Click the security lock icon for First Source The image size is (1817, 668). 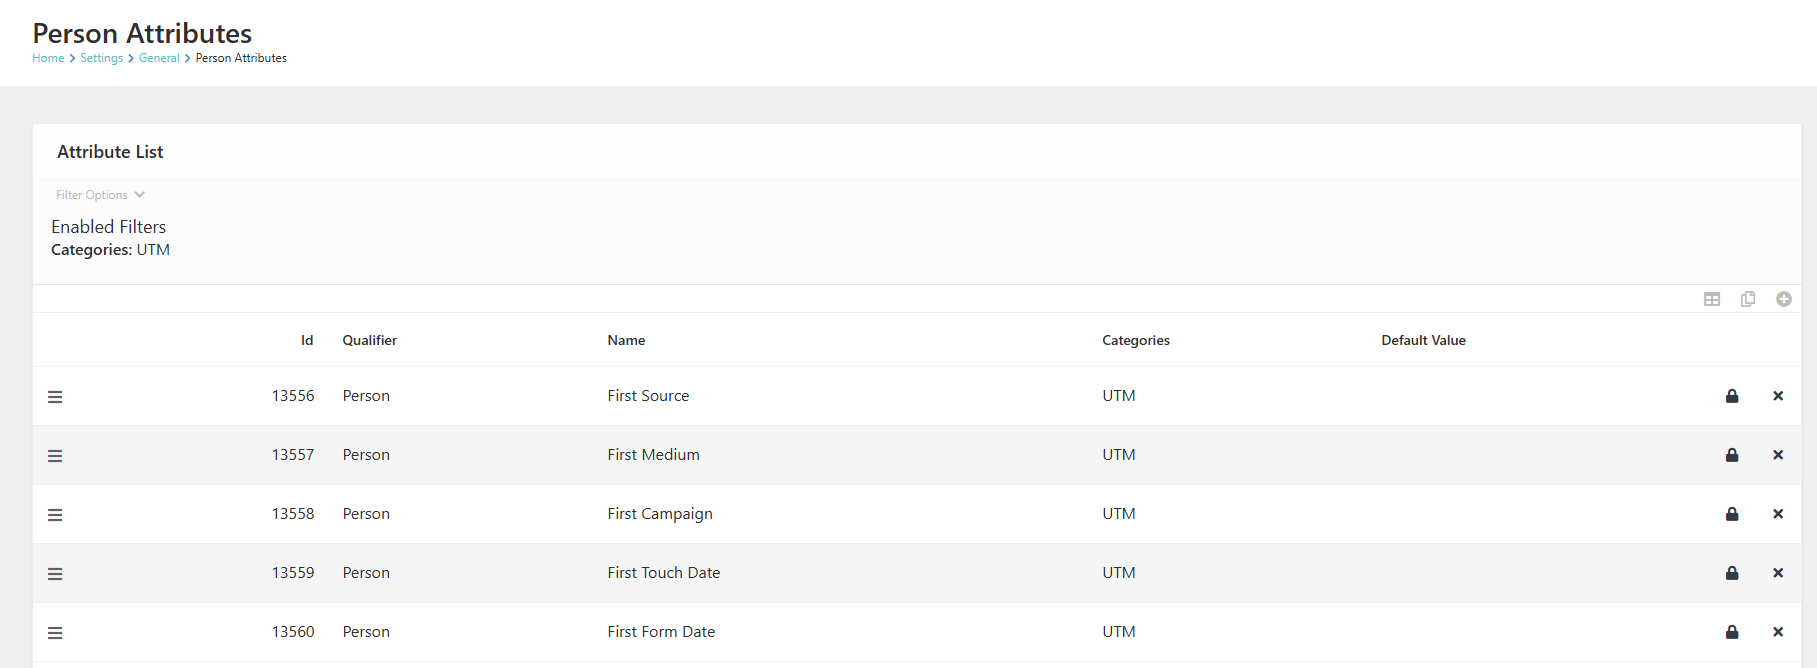coord(1732,396)
